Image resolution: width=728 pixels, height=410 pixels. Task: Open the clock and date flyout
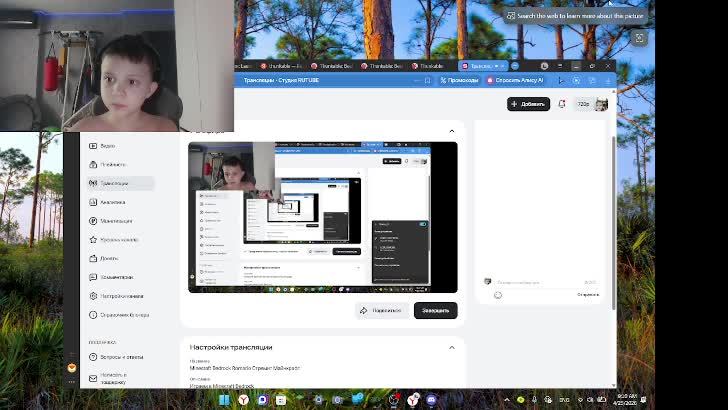(626, 399)
